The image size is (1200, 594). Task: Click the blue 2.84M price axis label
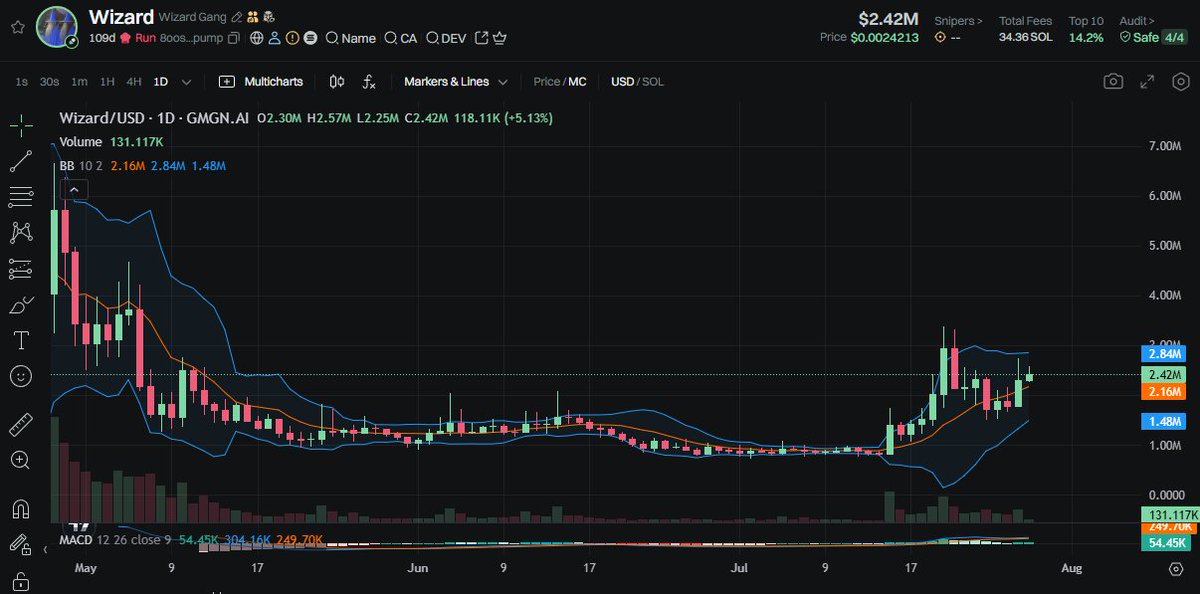point(1162,354)
